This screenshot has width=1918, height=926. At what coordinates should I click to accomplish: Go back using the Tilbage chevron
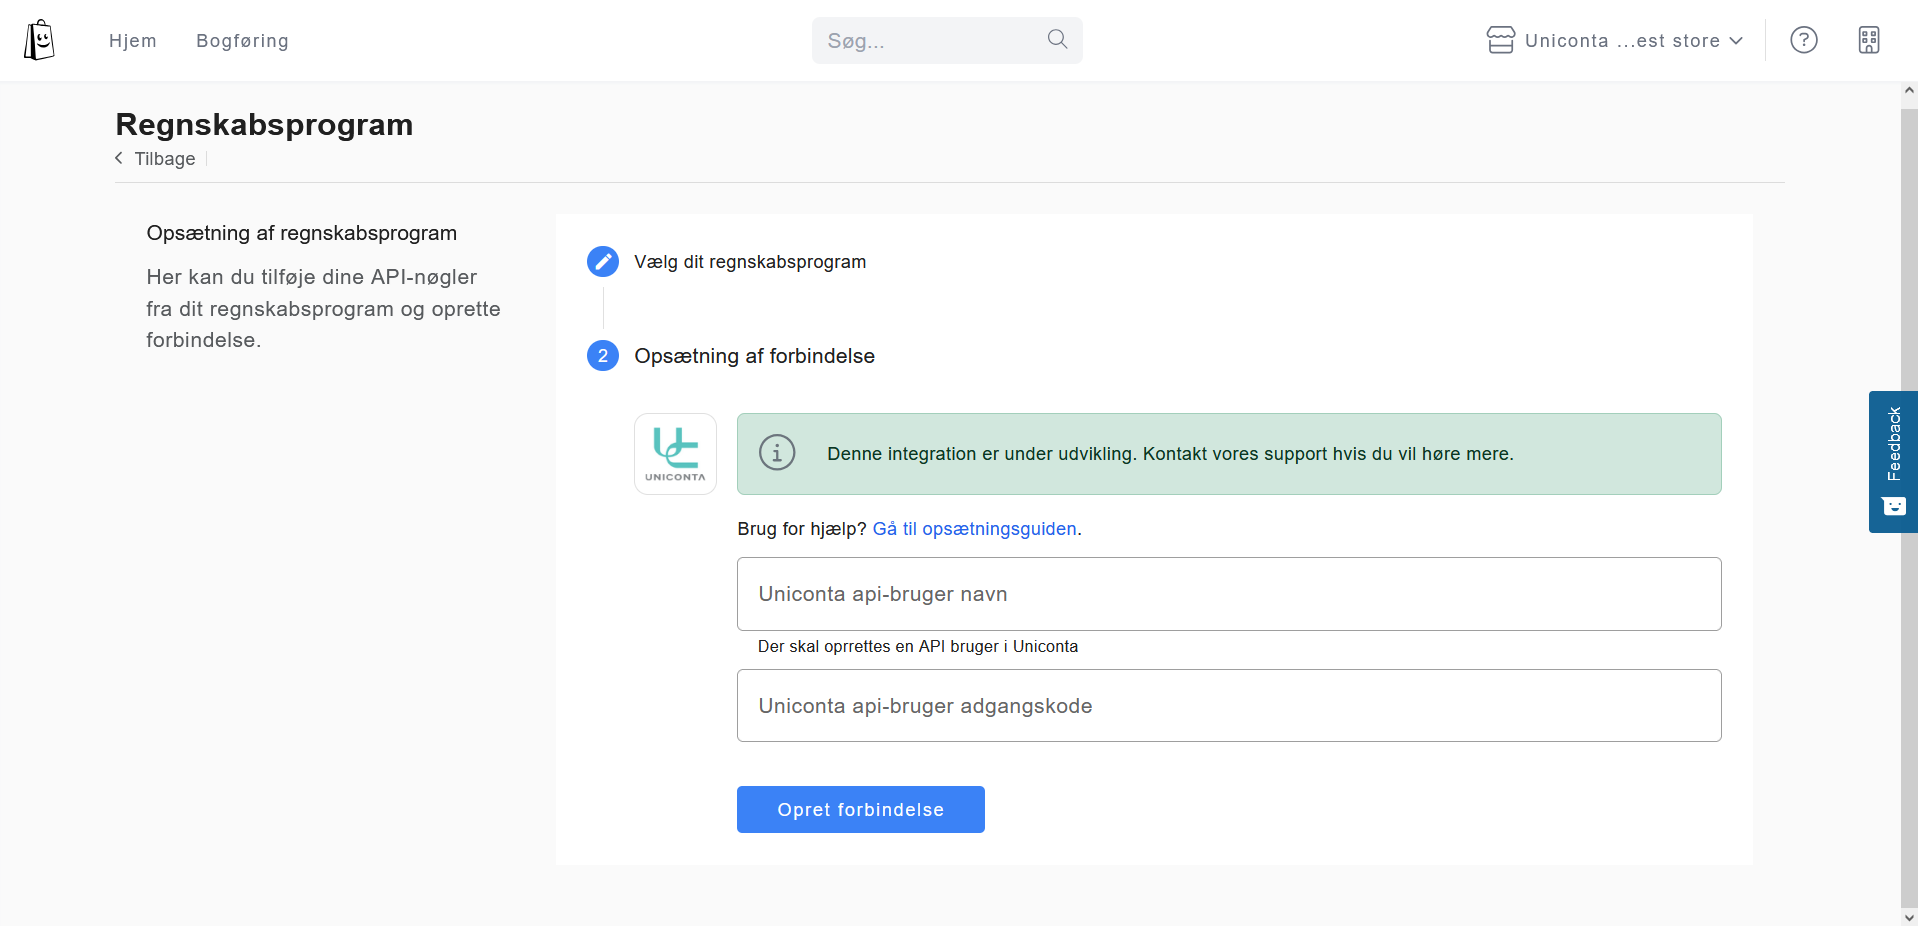119,159
